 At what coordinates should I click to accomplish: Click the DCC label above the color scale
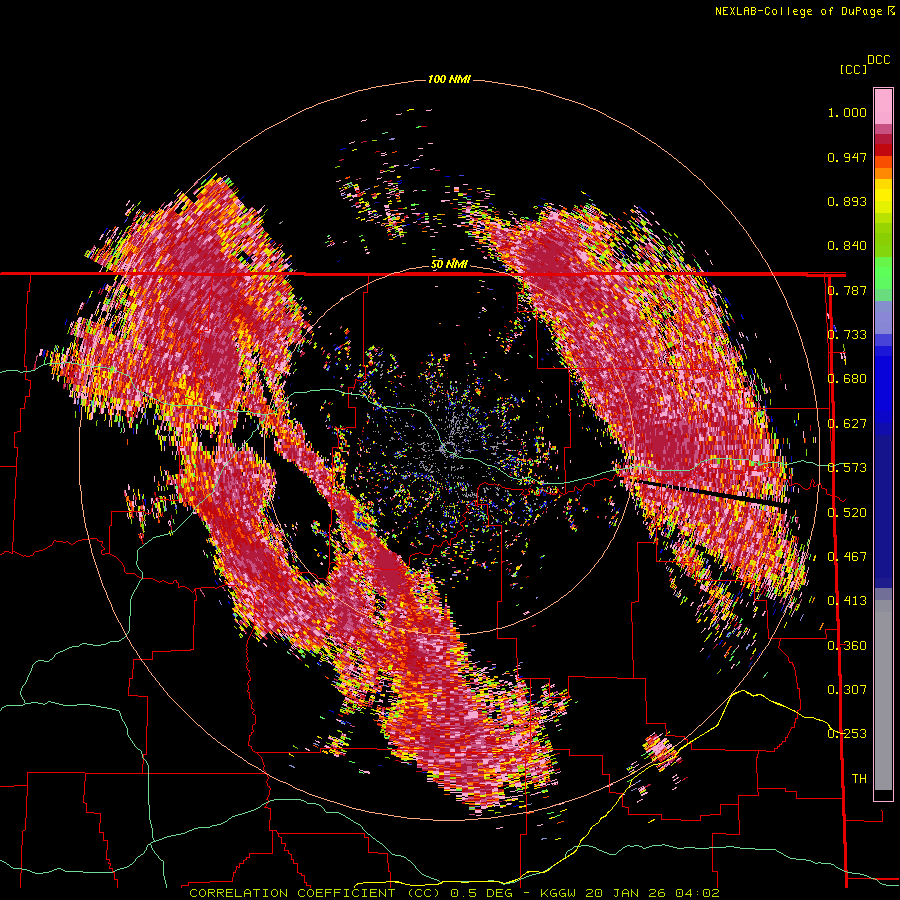[x=879, y=60]
